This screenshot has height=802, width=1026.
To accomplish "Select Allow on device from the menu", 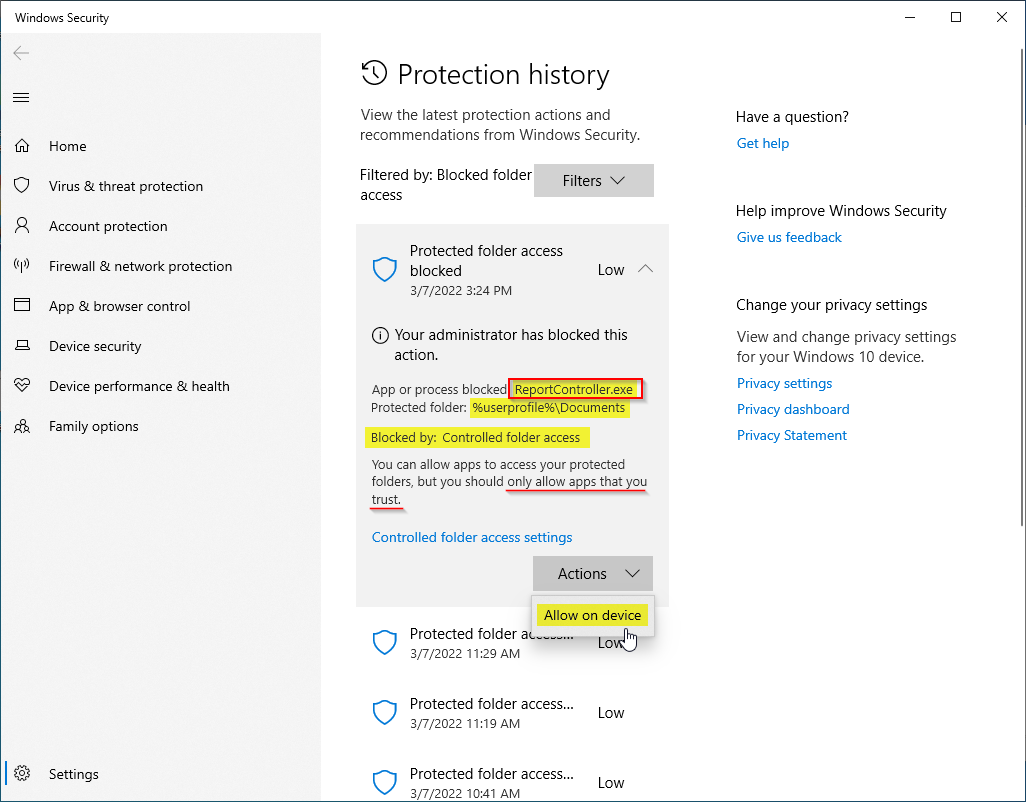I will pyautogui.click(x=592, y=615).
